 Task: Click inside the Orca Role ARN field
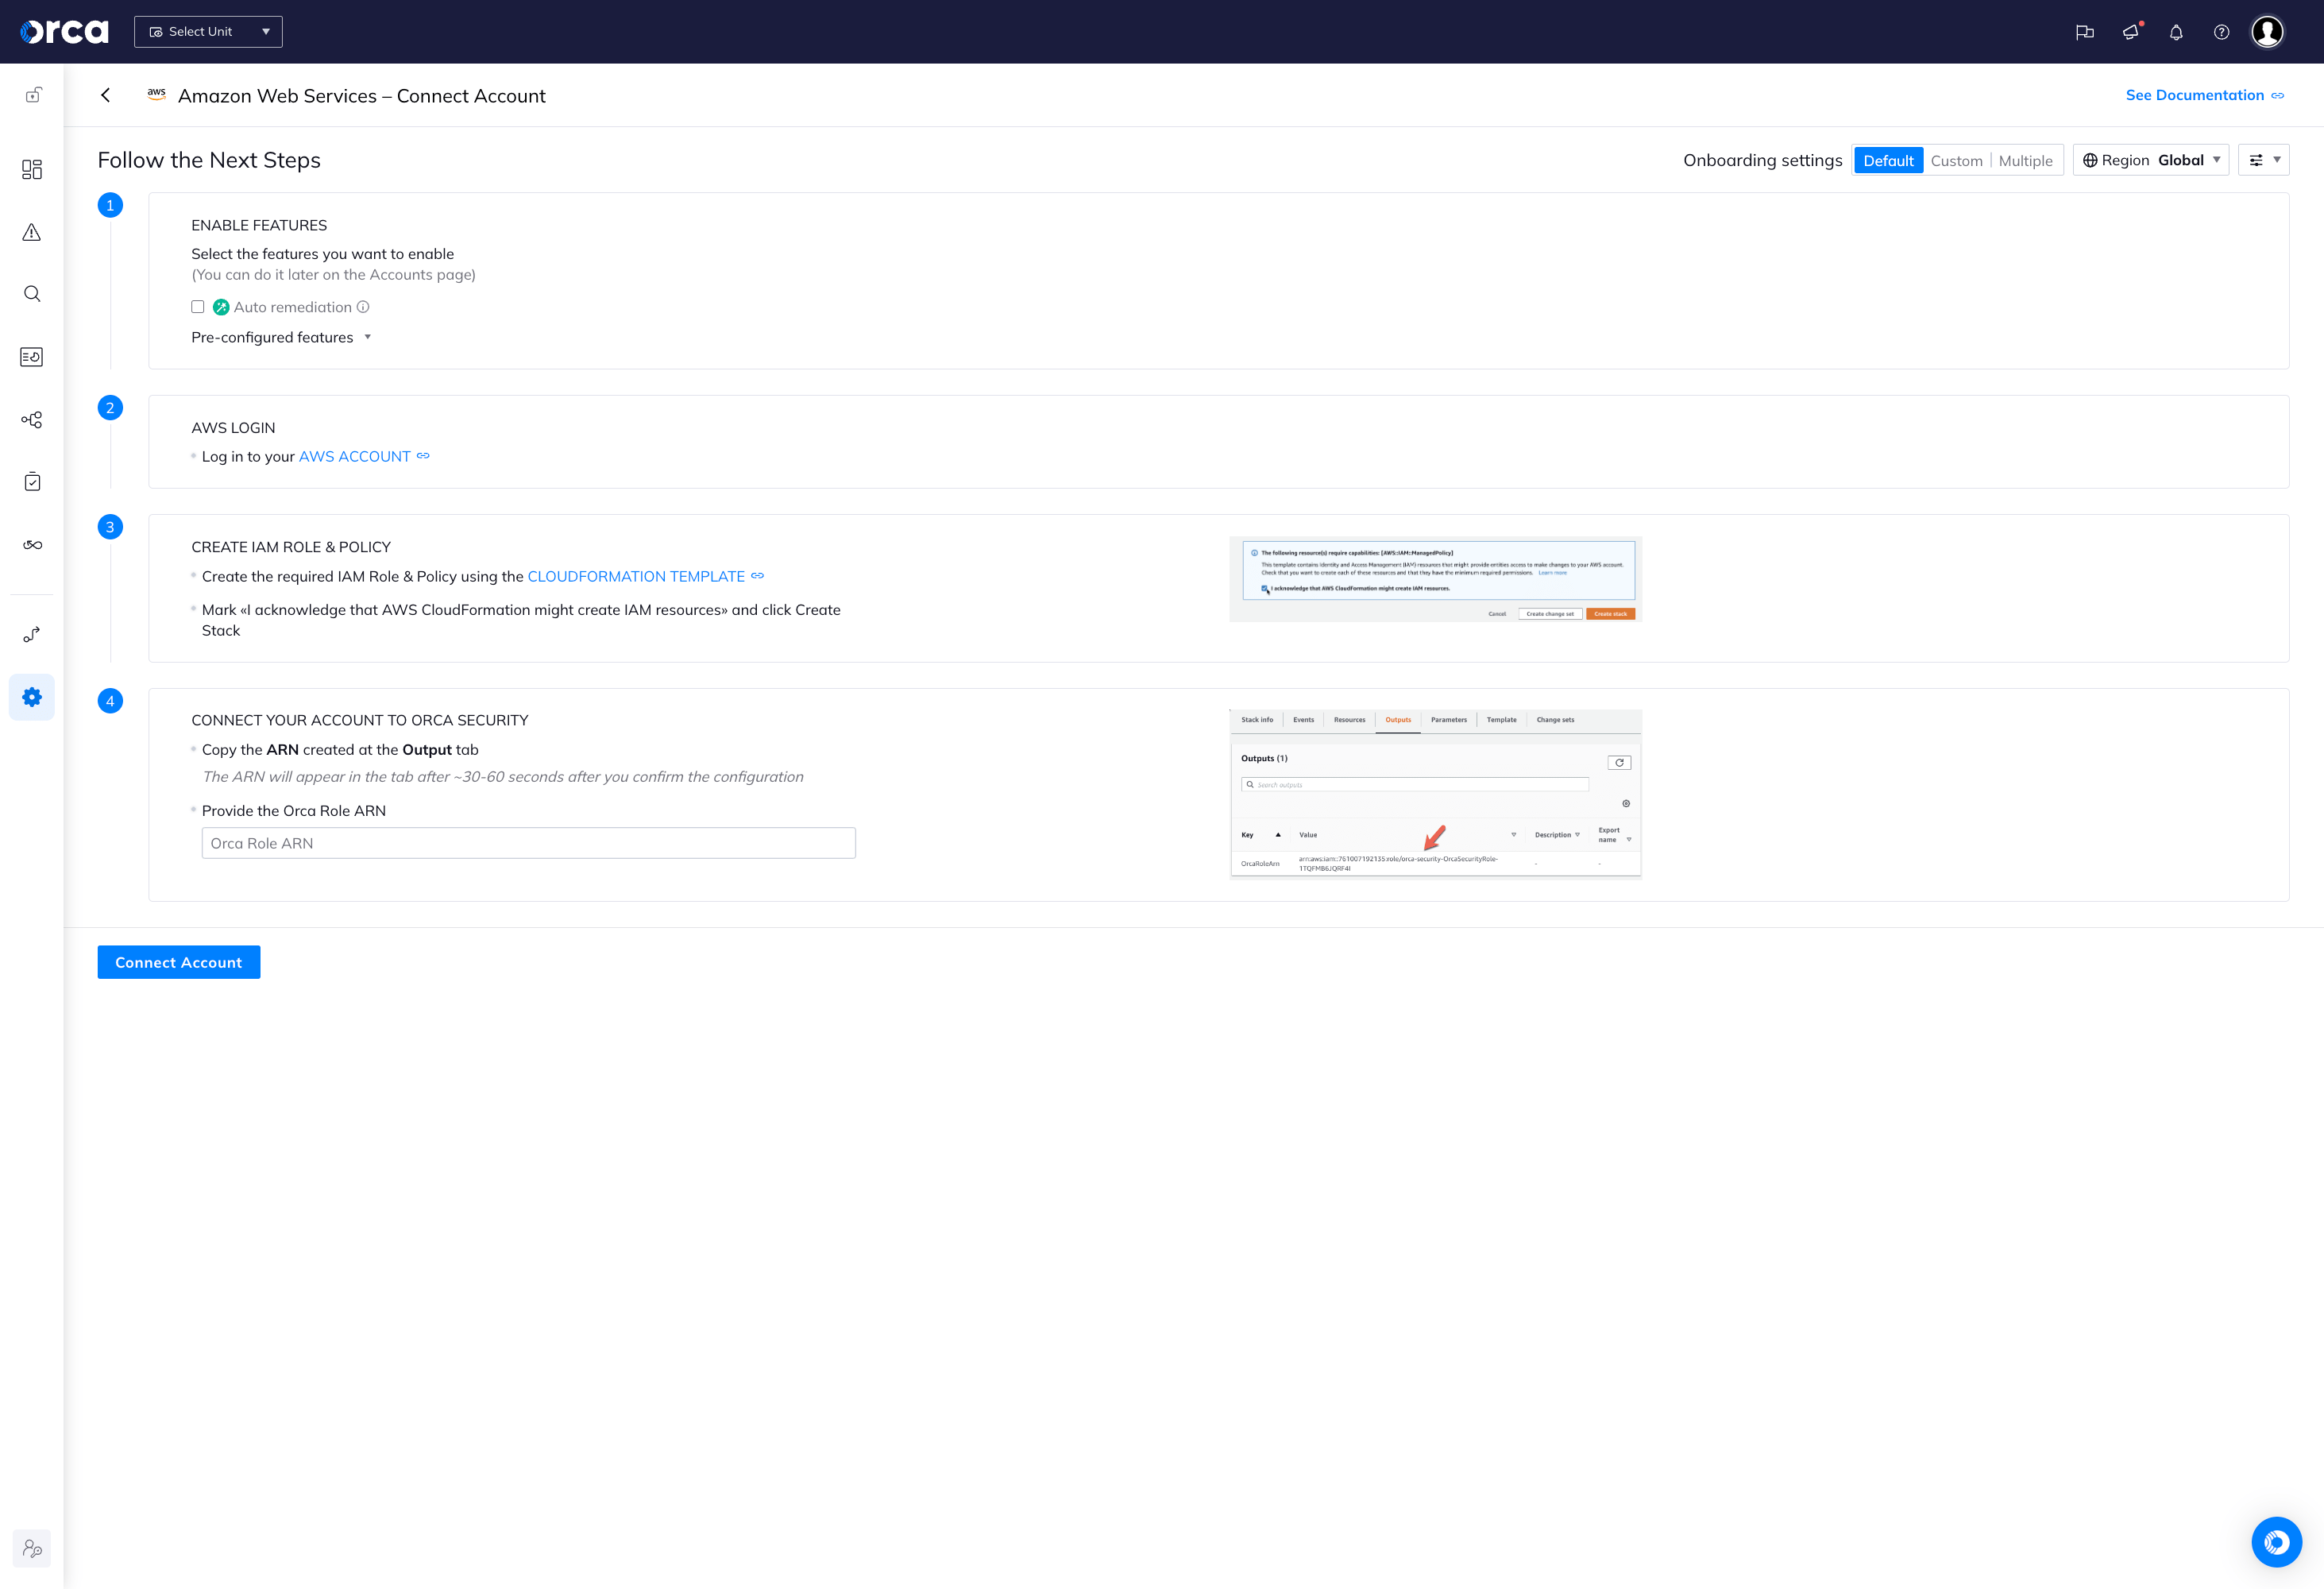528,842
